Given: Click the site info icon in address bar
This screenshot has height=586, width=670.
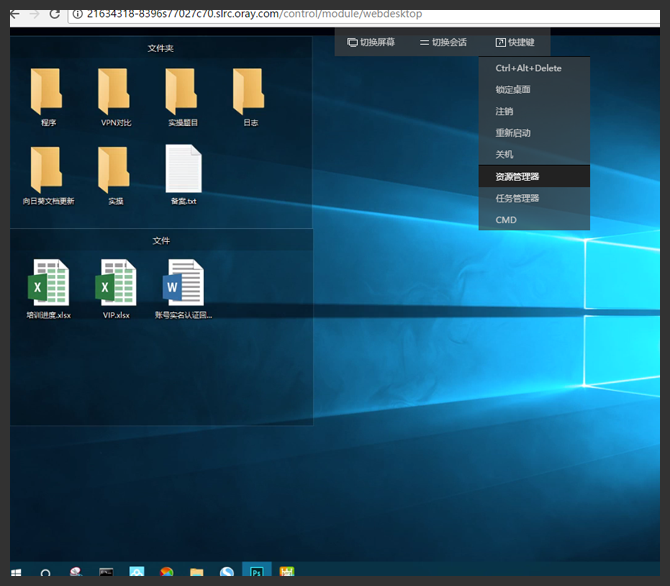Looking at the screenshot, I should click(x=77, y=14).
